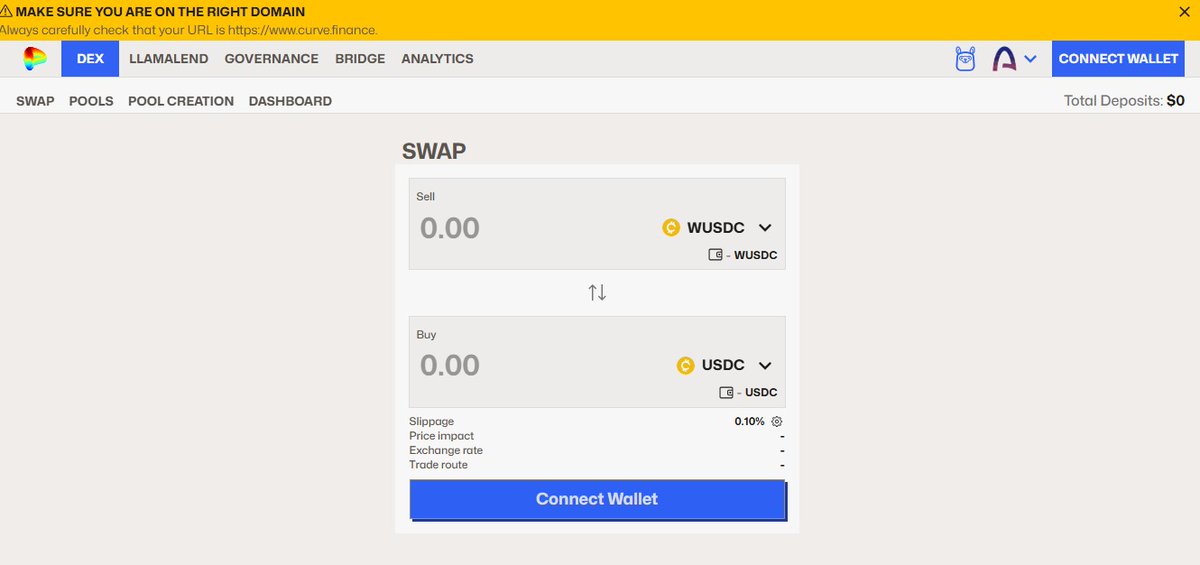Open the ANALYTICS tab
Image resolution: width=1200 pixels, height=565 pixels.
[x=437, y=59]
